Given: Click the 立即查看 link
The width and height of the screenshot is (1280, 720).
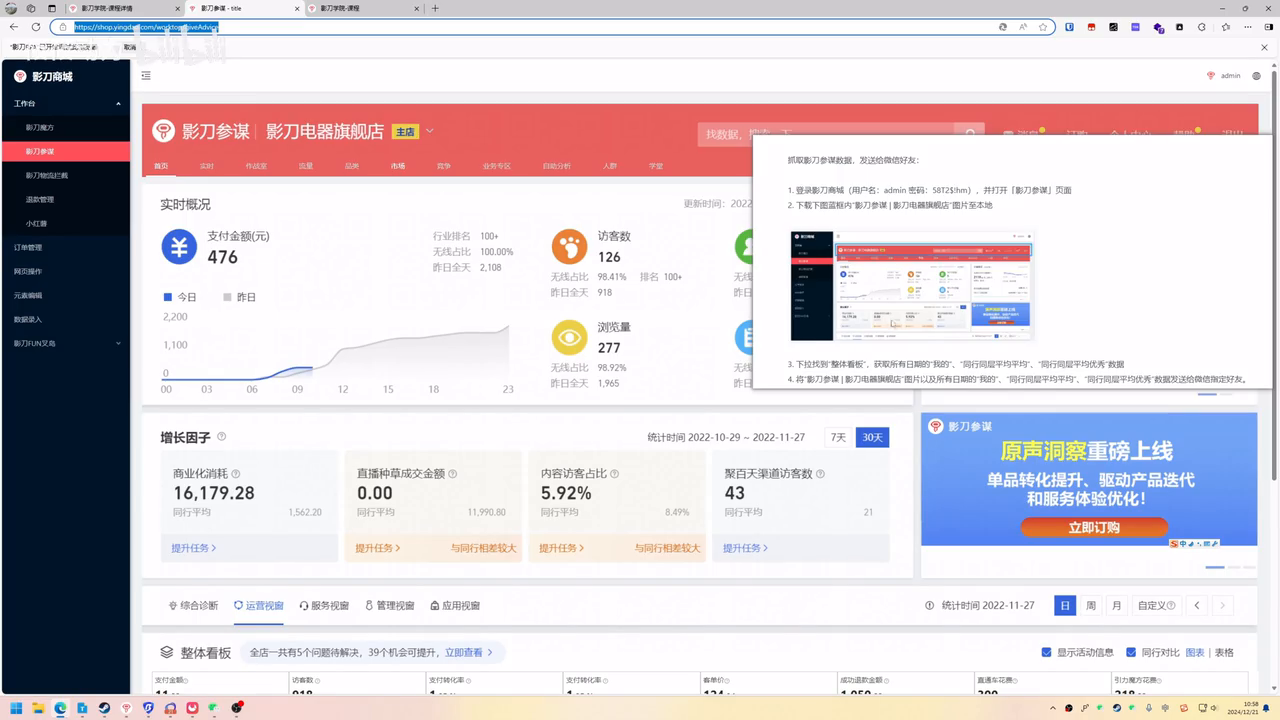Looking at the screenshot, I should pyautogui.click(x=468, y=652).
